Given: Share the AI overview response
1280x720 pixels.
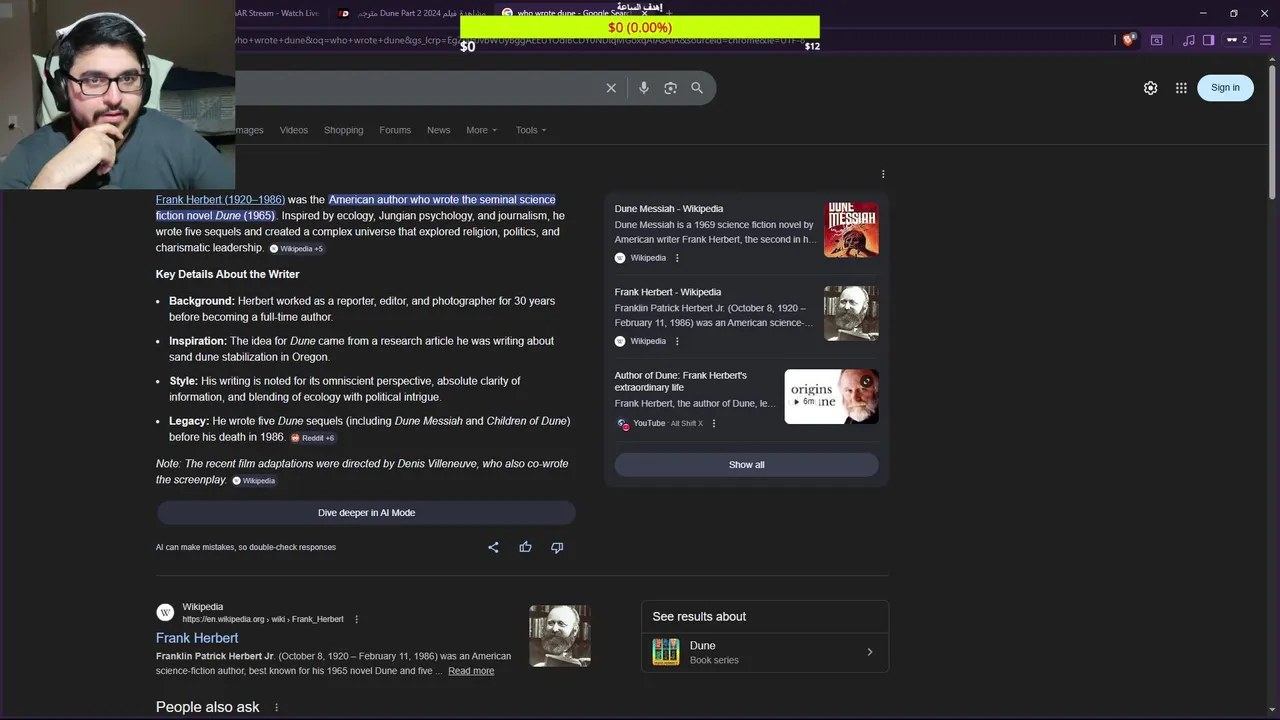Looking at the screenshot, I should click(x=493, y=547).
